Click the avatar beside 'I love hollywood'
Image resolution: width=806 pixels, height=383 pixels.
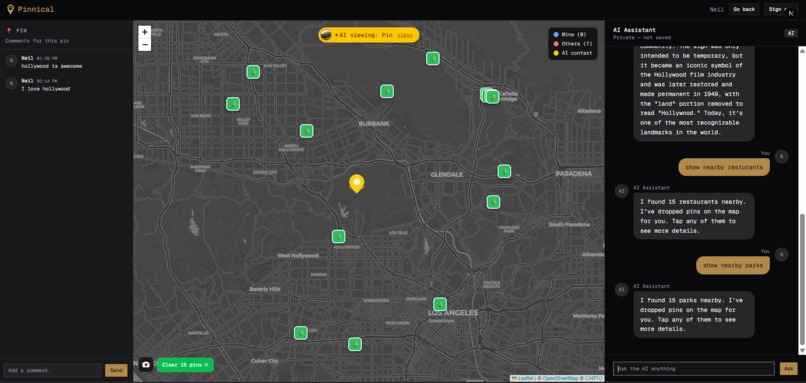click(11, 83)
